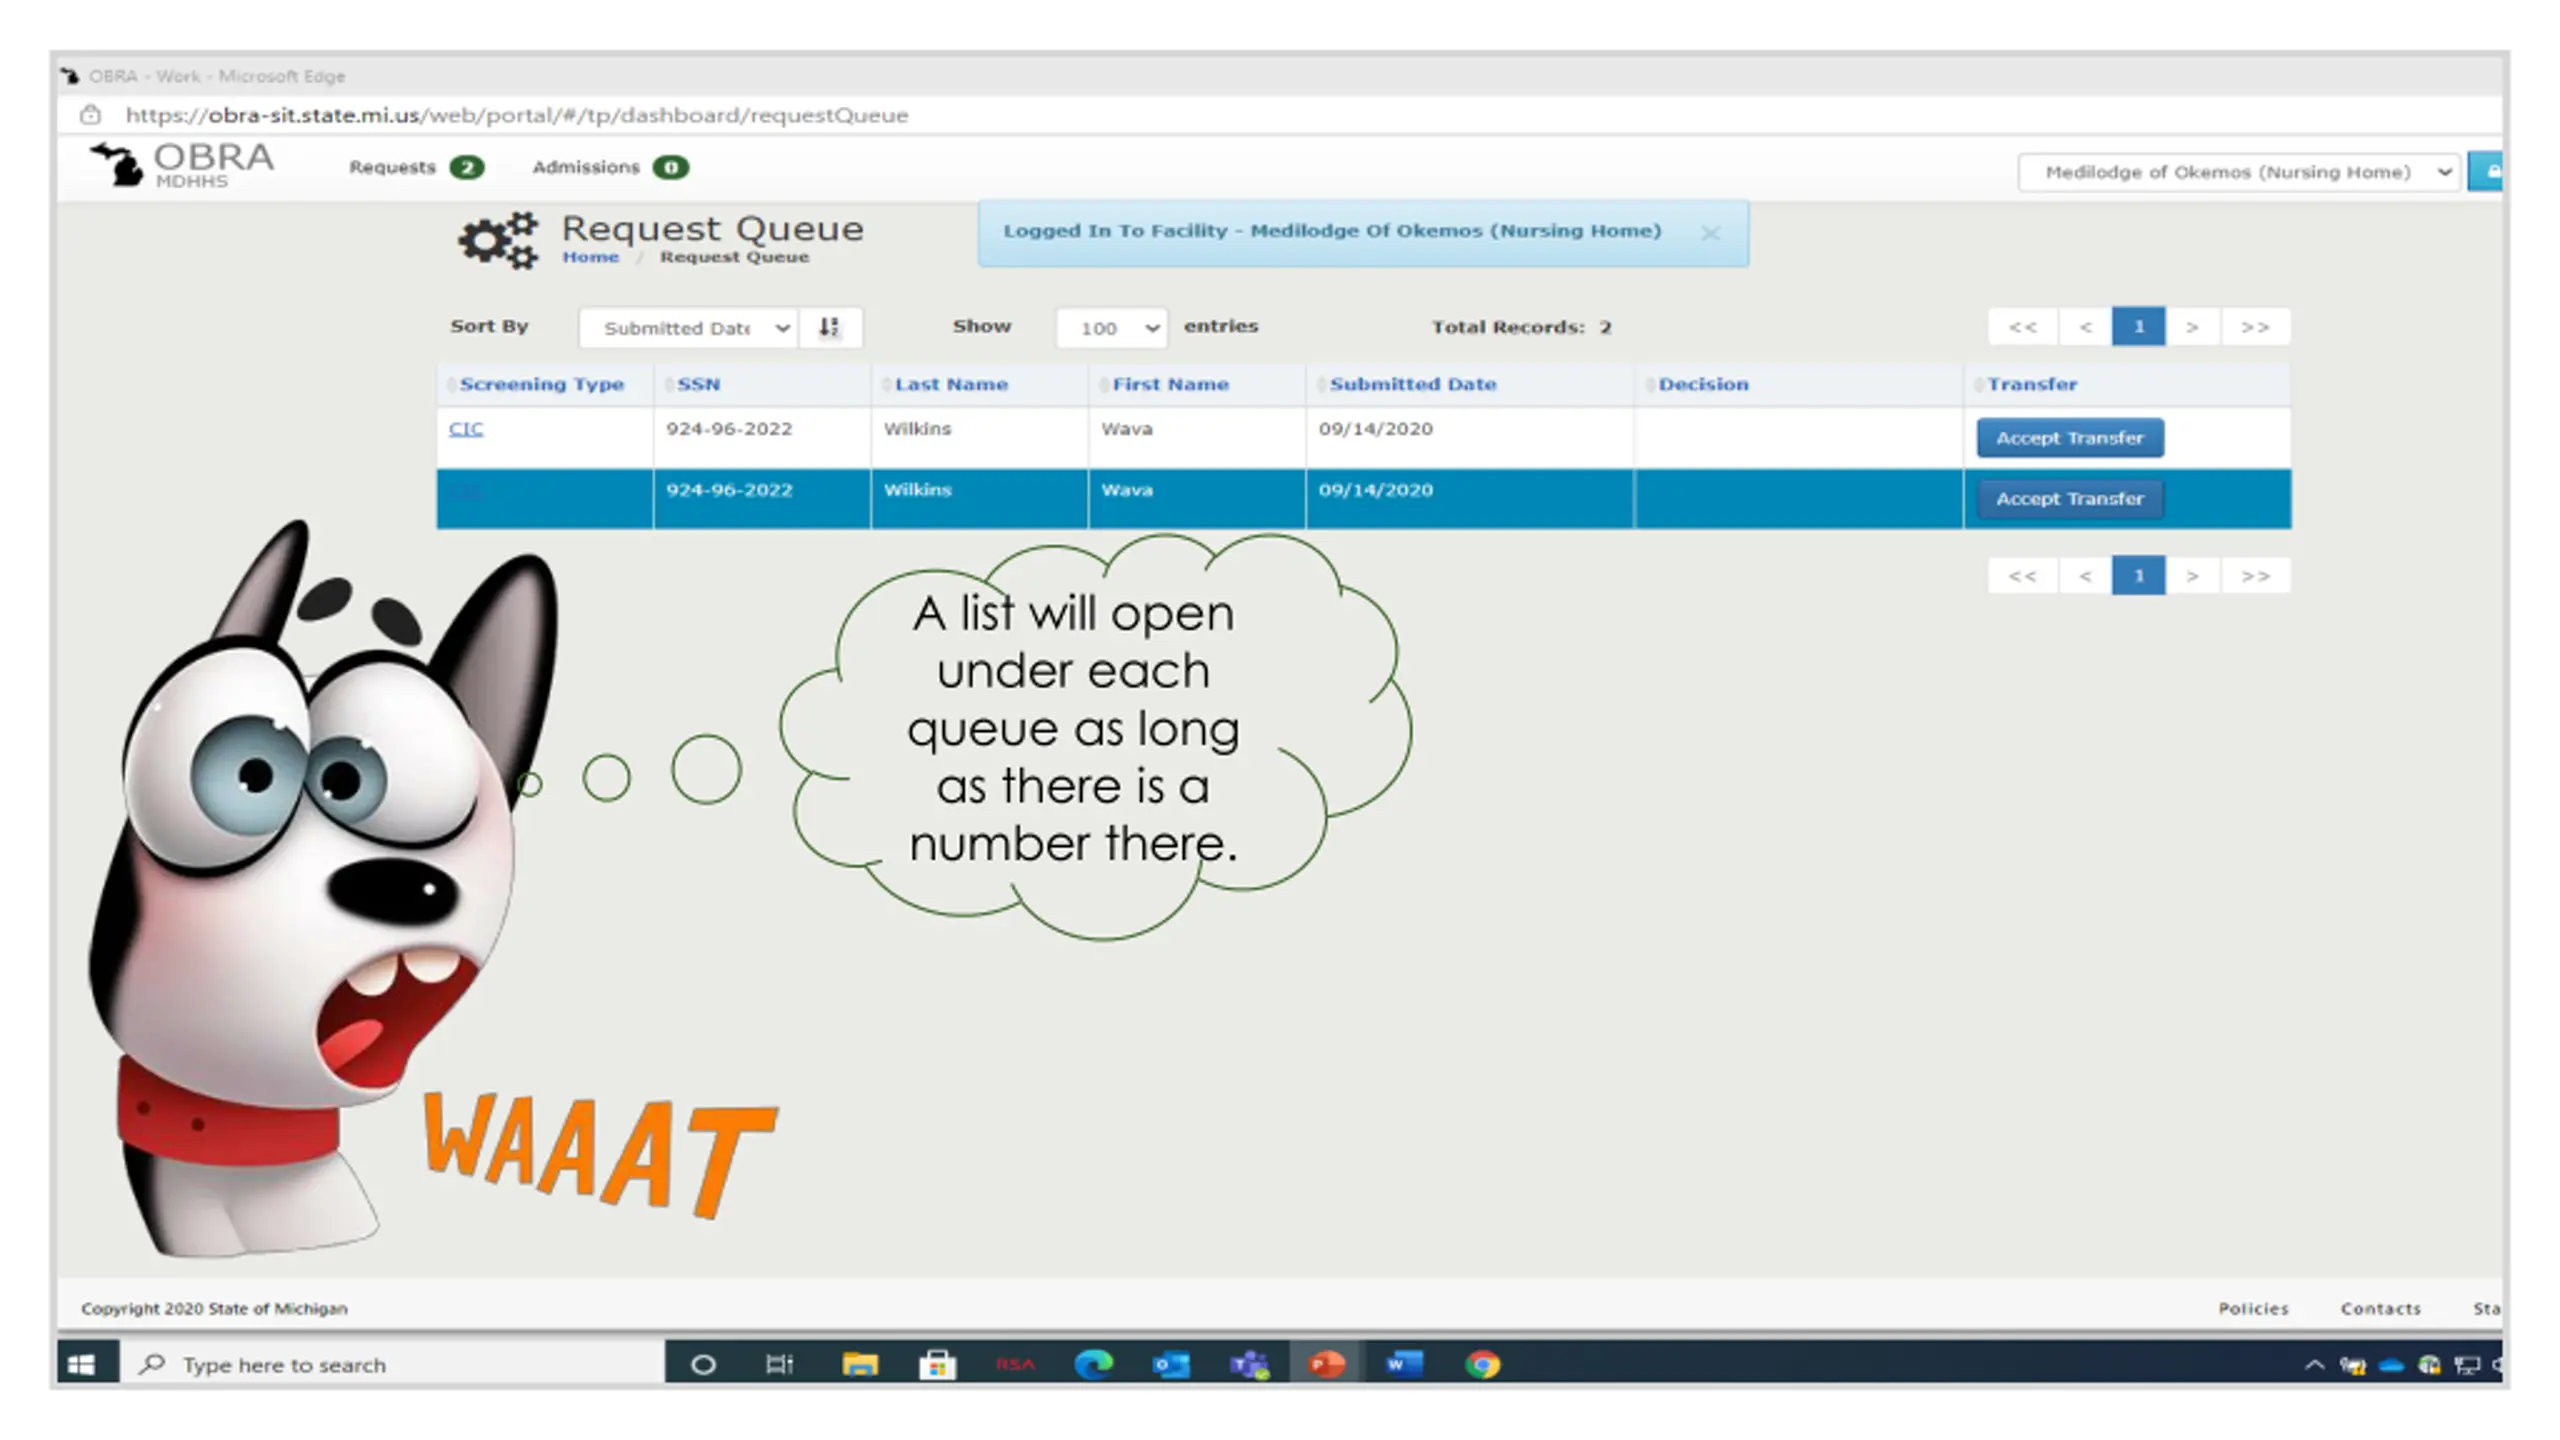Screen dimensions: 2560x1440
Task: Click the CIC screening type link
Action: coord(466,429)
